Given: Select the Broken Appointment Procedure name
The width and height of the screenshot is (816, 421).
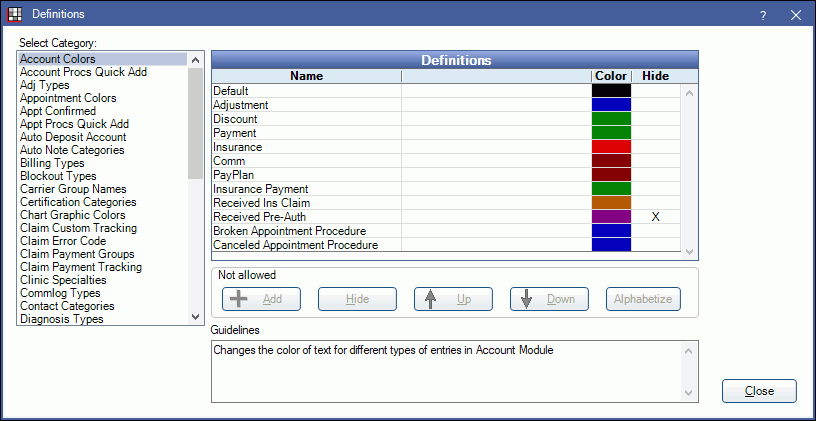Looking at the screenshot, I should pyautogui.click(x=289, y=231).
